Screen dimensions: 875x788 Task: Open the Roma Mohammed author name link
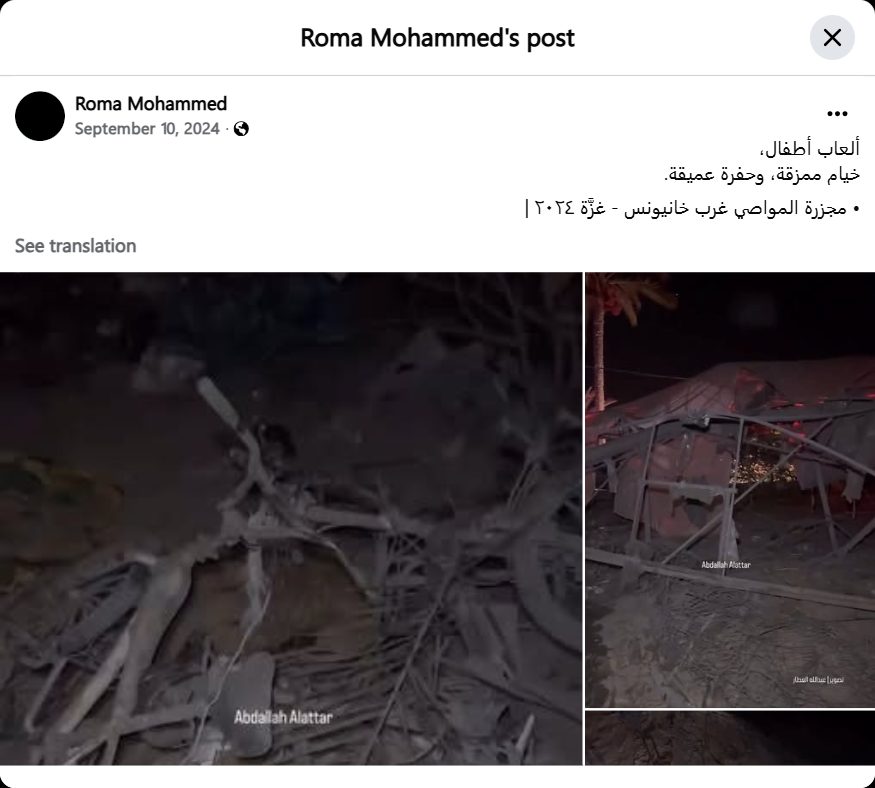pos(151,104)
